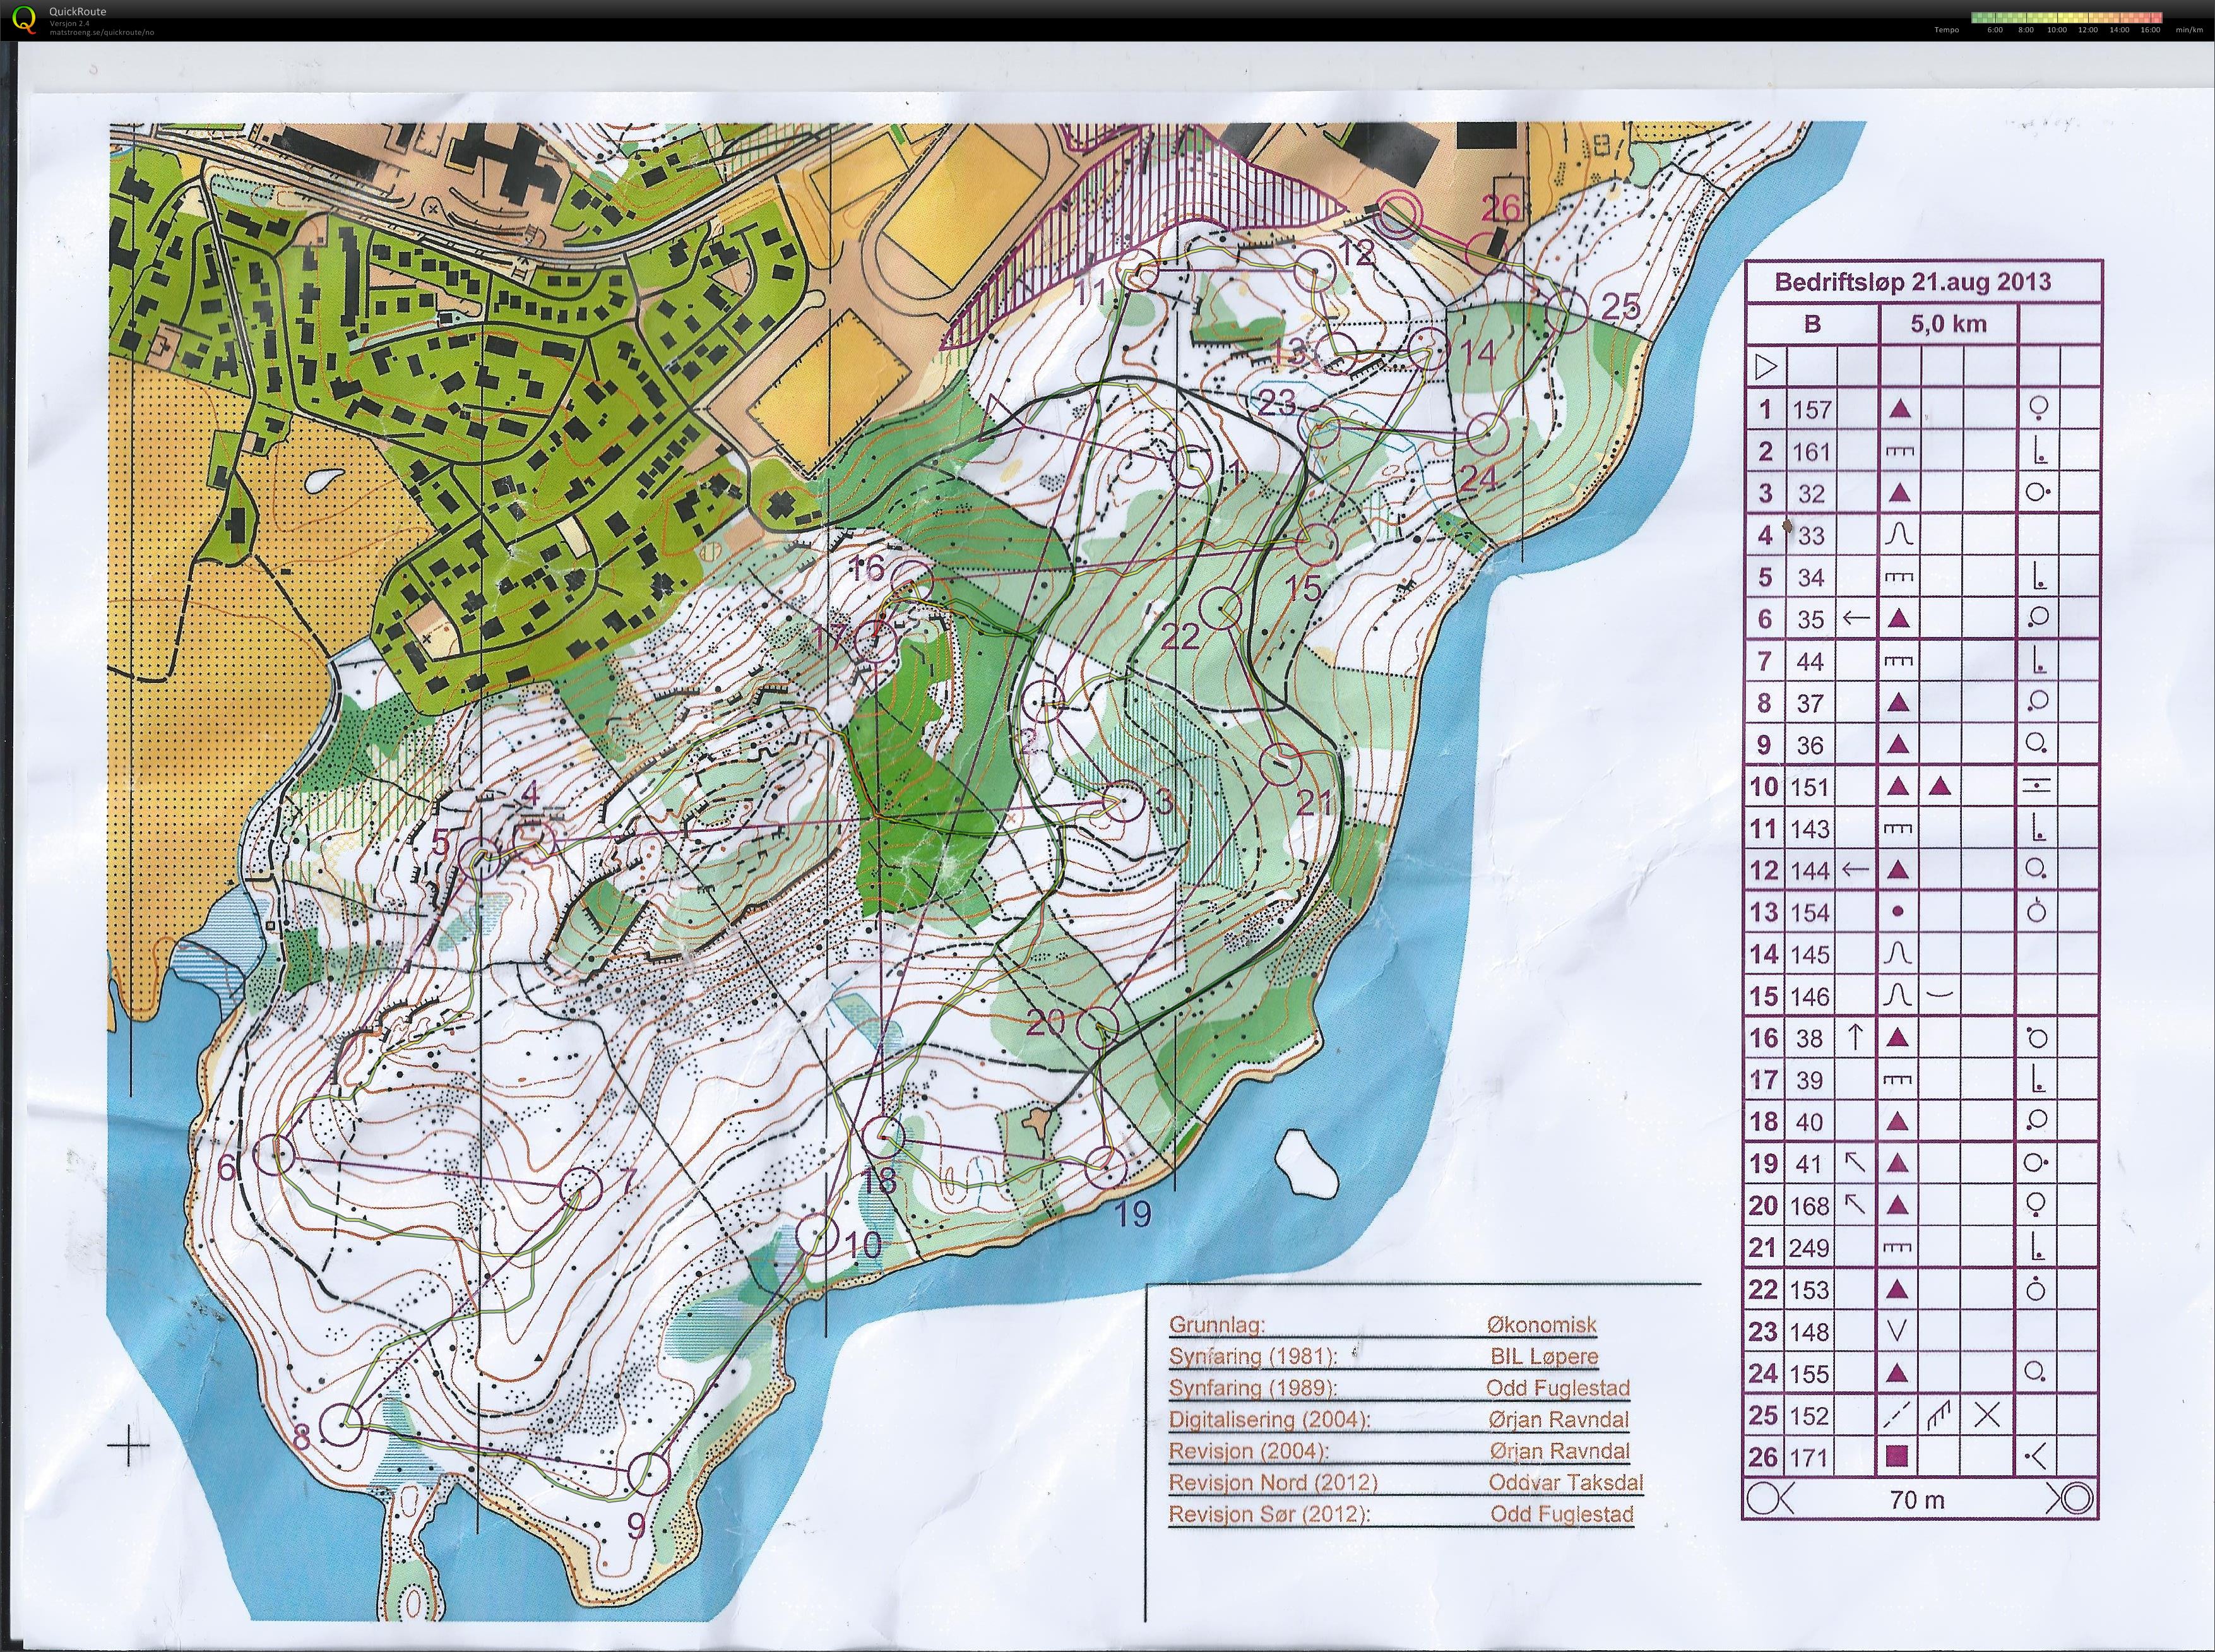Viewport: 2215px width, 1652px height.
Task: Select the 'Økonomisk' credit text
Action: [x=1542, y=1324]
